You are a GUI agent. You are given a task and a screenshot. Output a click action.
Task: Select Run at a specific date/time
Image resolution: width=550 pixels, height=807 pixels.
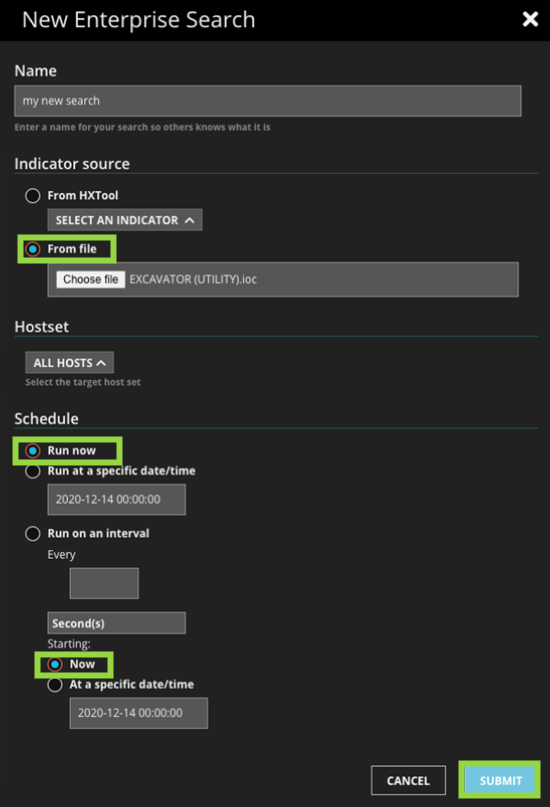tap(33, 471)
